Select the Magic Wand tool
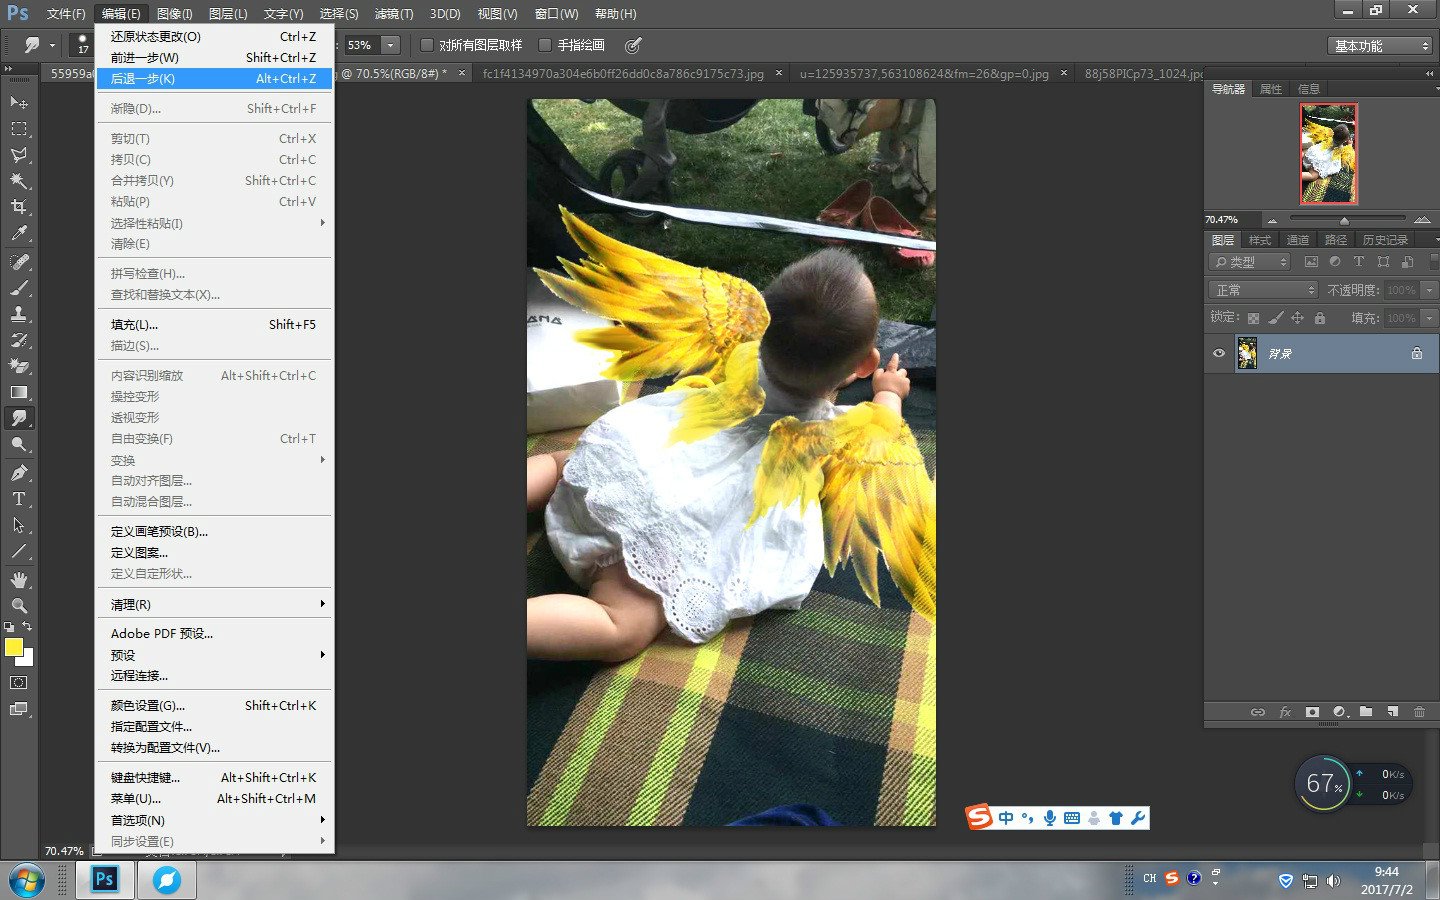 click(x=19, y=181)
